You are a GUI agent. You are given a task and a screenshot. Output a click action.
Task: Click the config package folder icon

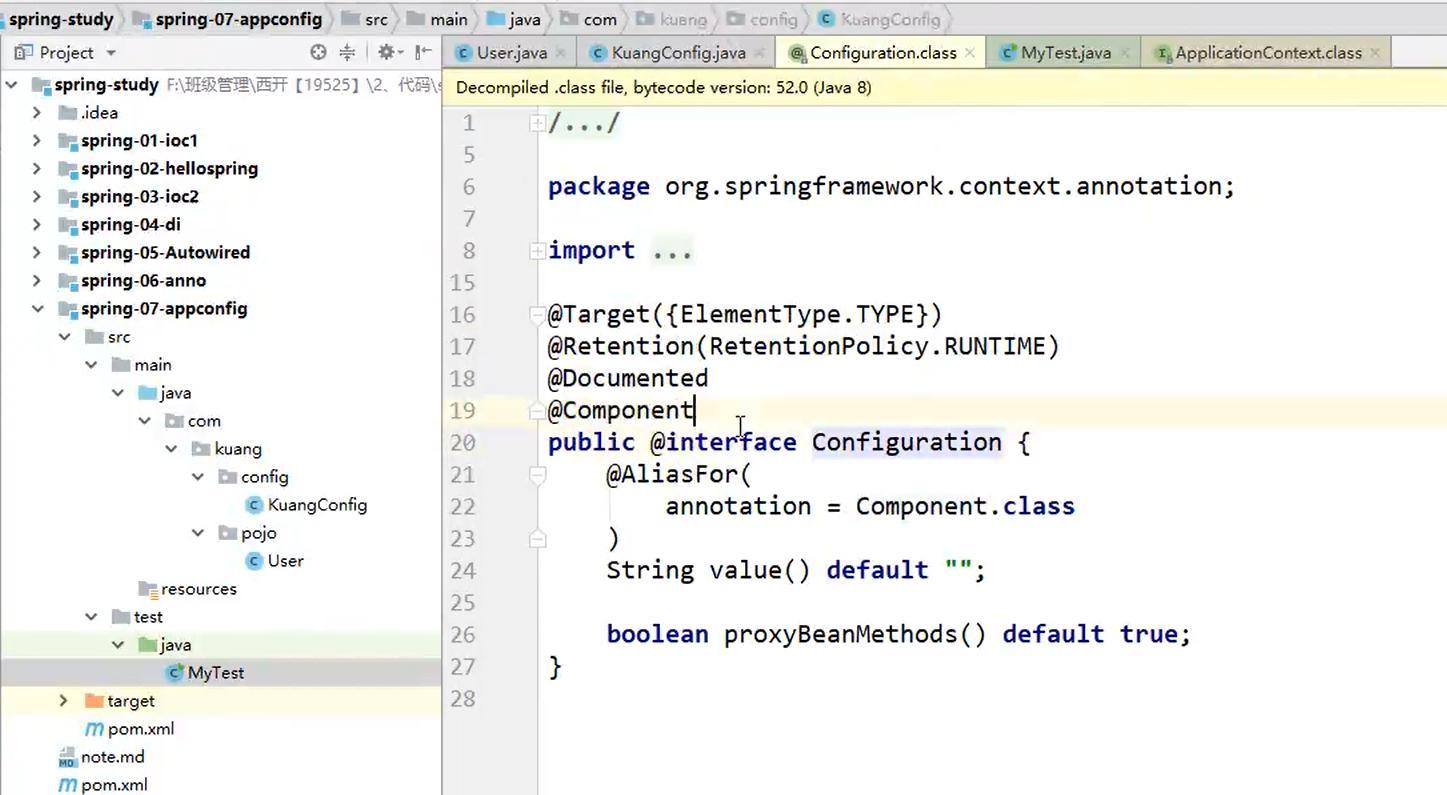[x=227, y=477]
